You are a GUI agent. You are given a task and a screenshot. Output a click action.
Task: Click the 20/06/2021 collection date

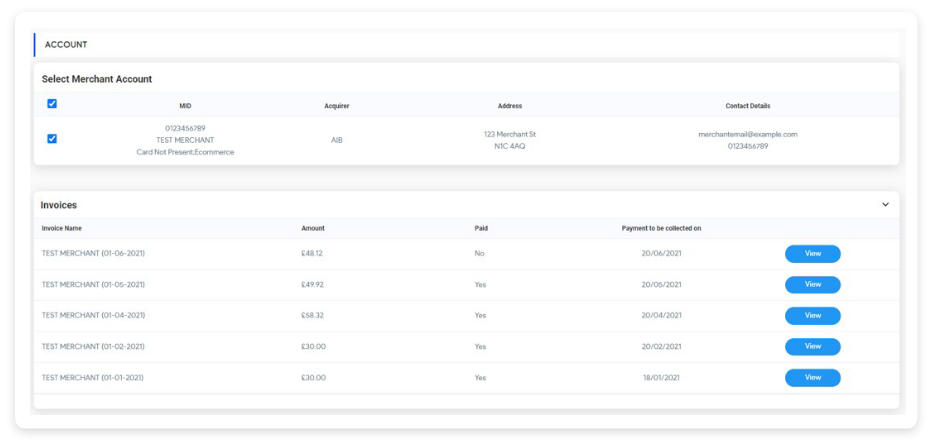tap(661, 254)
